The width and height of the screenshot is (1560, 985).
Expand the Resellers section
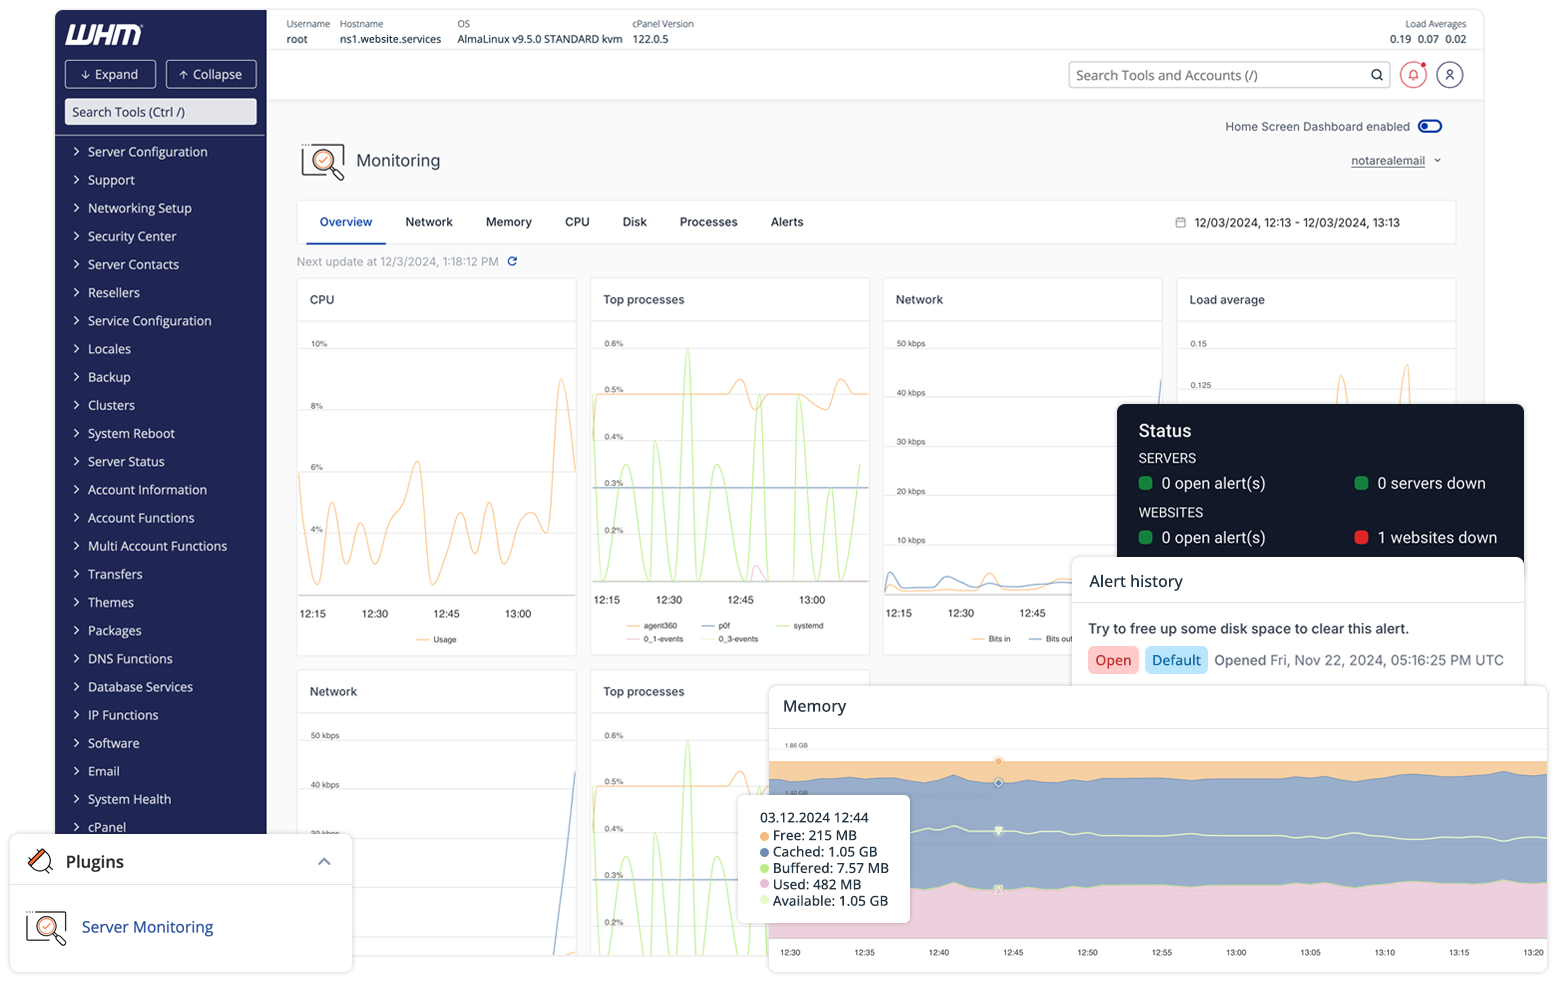point(113,293)
